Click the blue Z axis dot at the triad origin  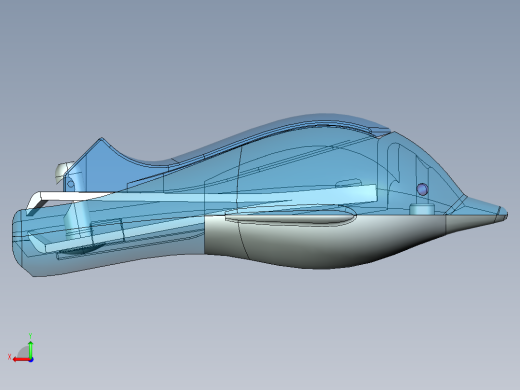tap(31, 360)
